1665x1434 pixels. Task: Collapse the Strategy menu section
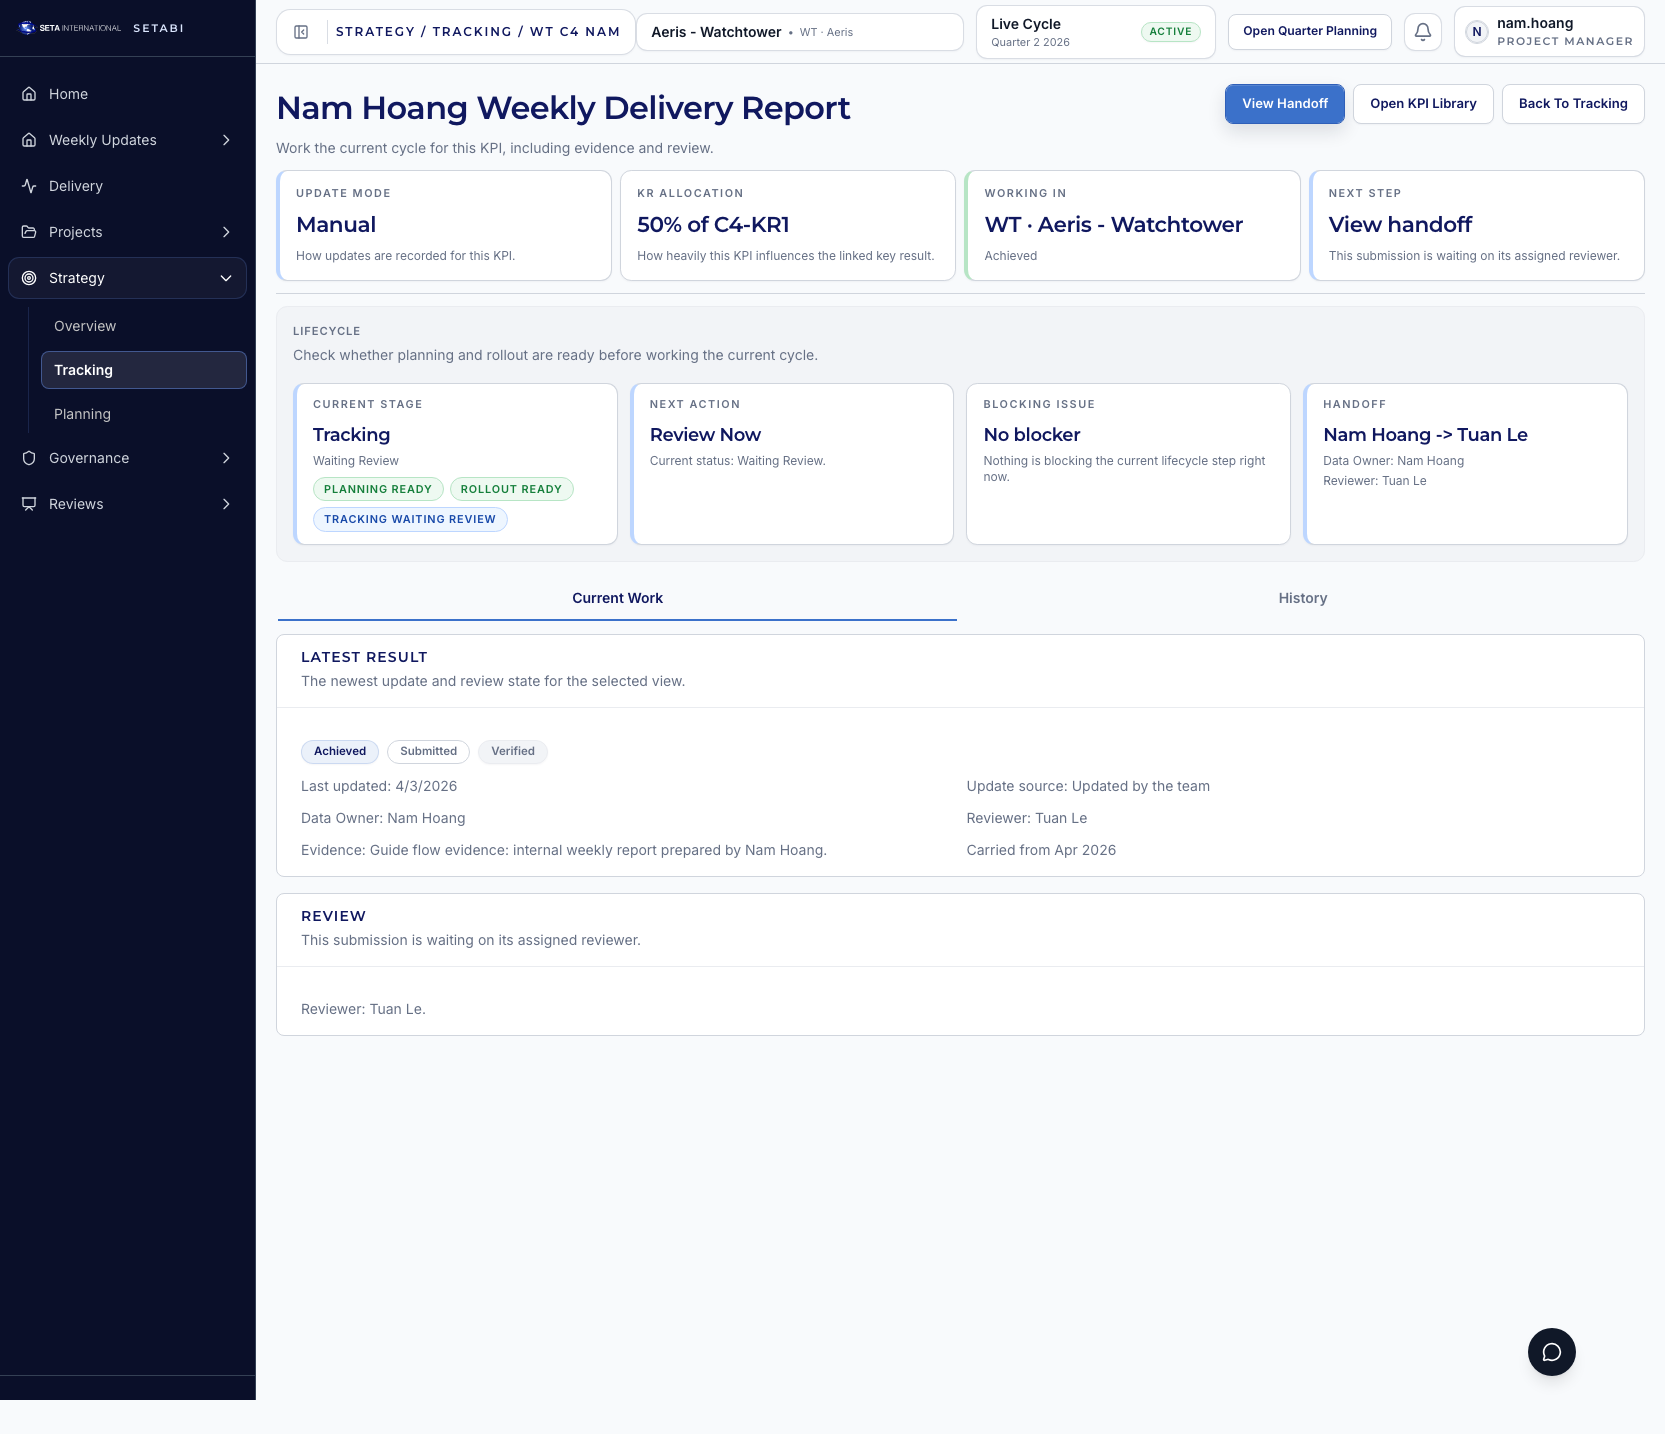tap(226, 278)
